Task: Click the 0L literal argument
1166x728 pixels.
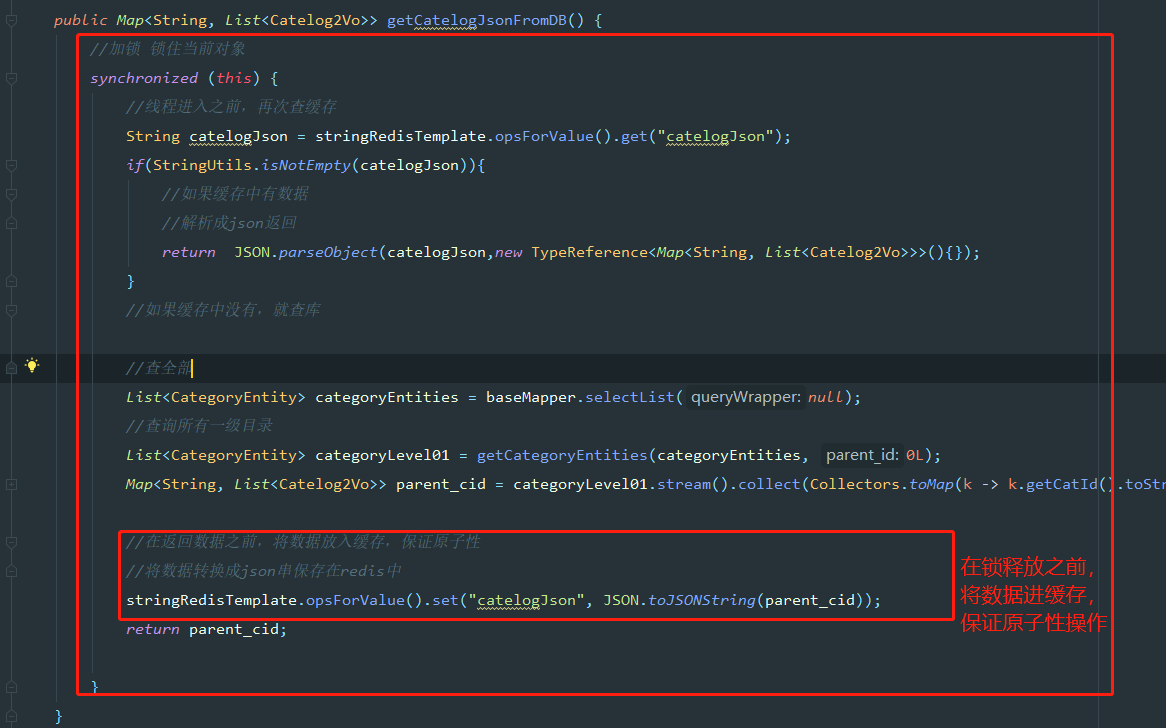Action: pos(915,455)
